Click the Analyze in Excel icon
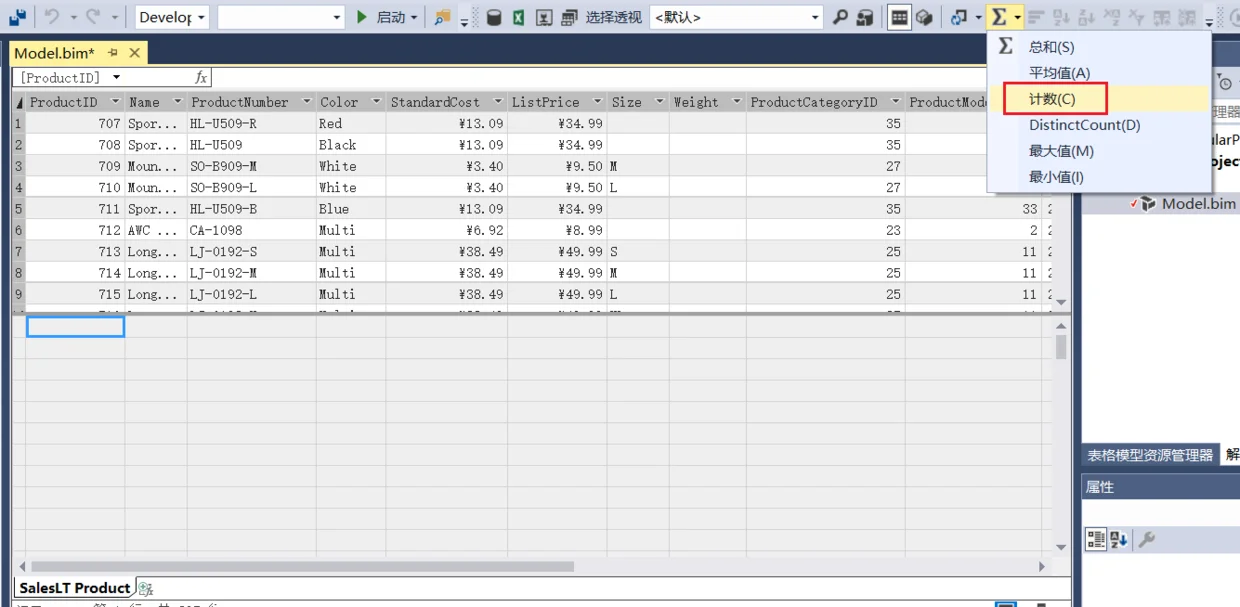 pos(519,17)
